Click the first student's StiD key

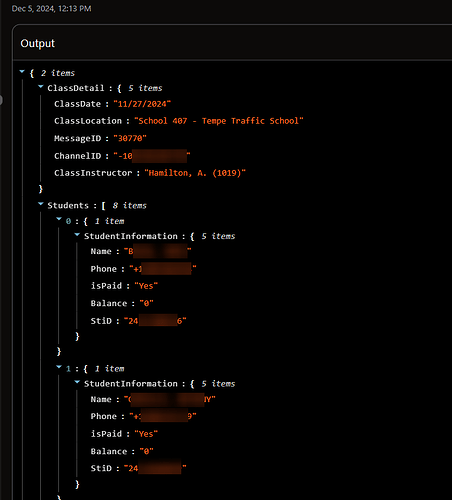(101, 321)
